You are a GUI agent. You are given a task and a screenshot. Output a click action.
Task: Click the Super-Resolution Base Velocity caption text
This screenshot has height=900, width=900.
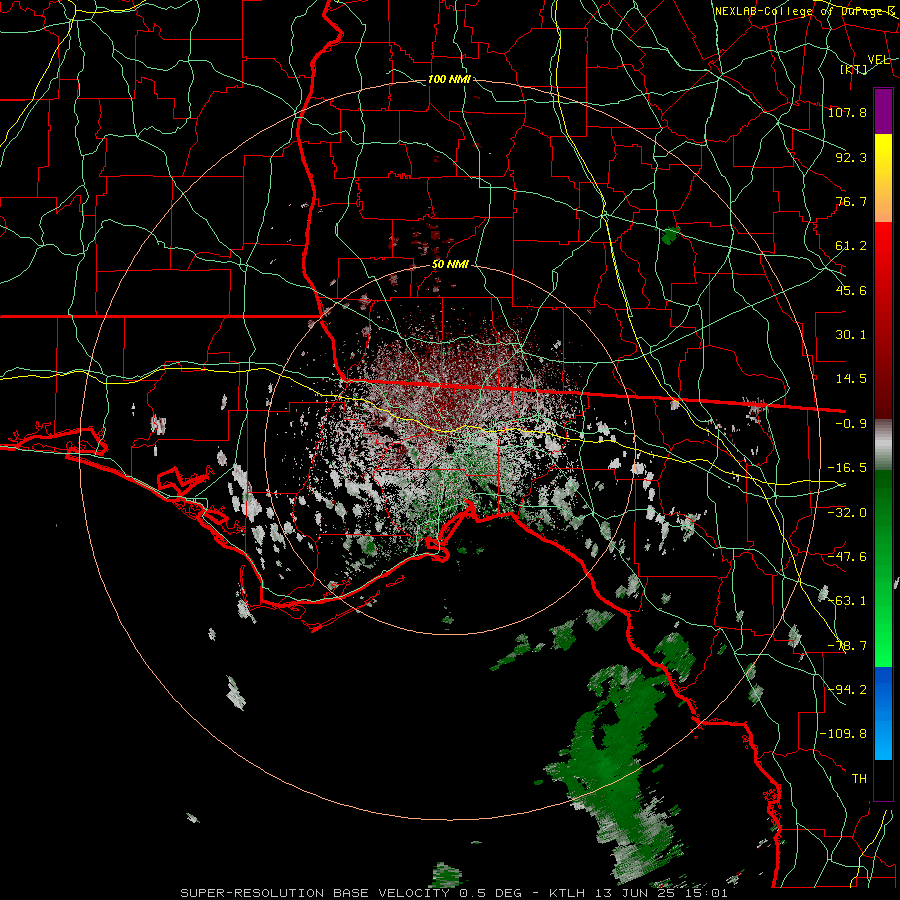[453, 893]
